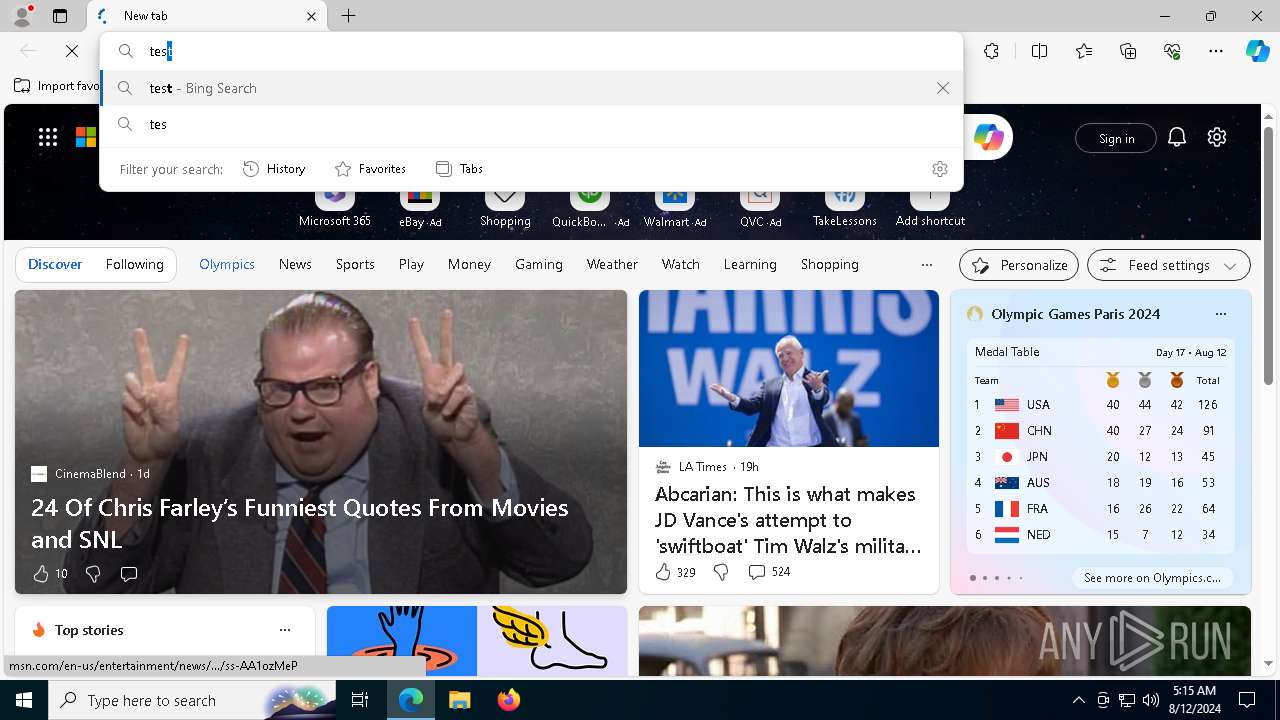
Task: Expand the Feed settings dropdown
Action: tap(1169, 265)
